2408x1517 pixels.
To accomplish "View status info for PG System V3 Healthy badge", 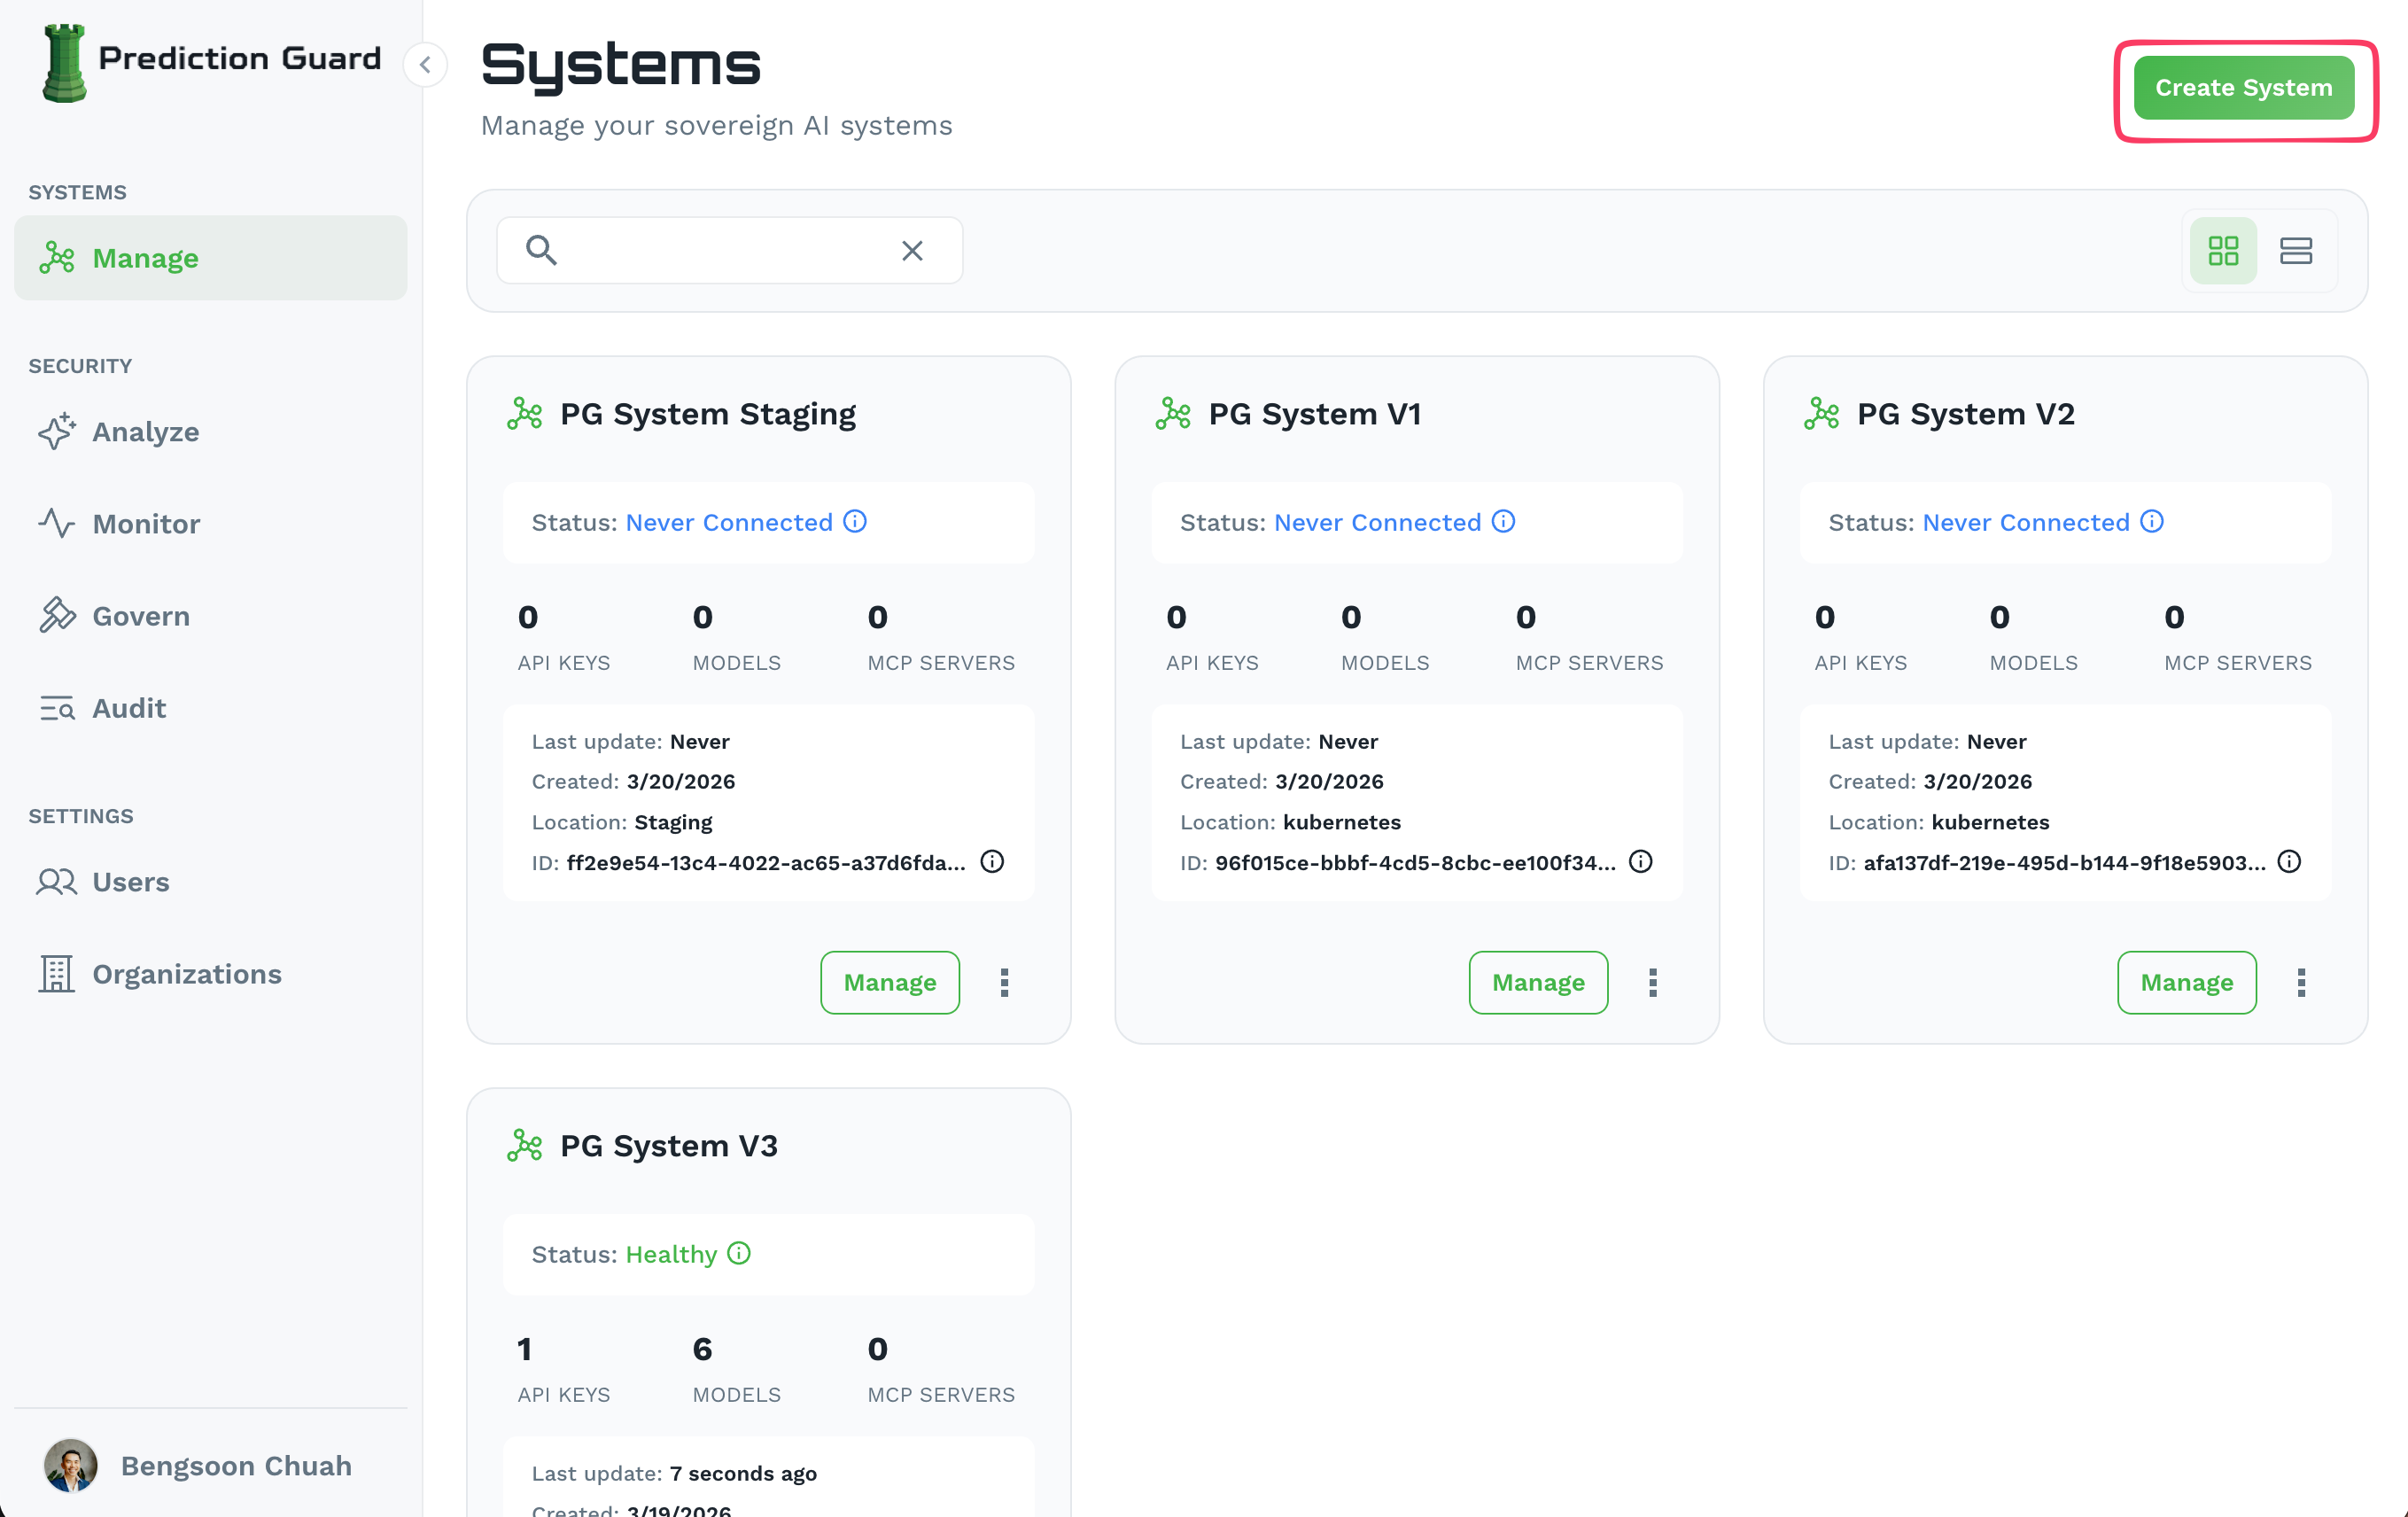I will (x=739, y=1253).
